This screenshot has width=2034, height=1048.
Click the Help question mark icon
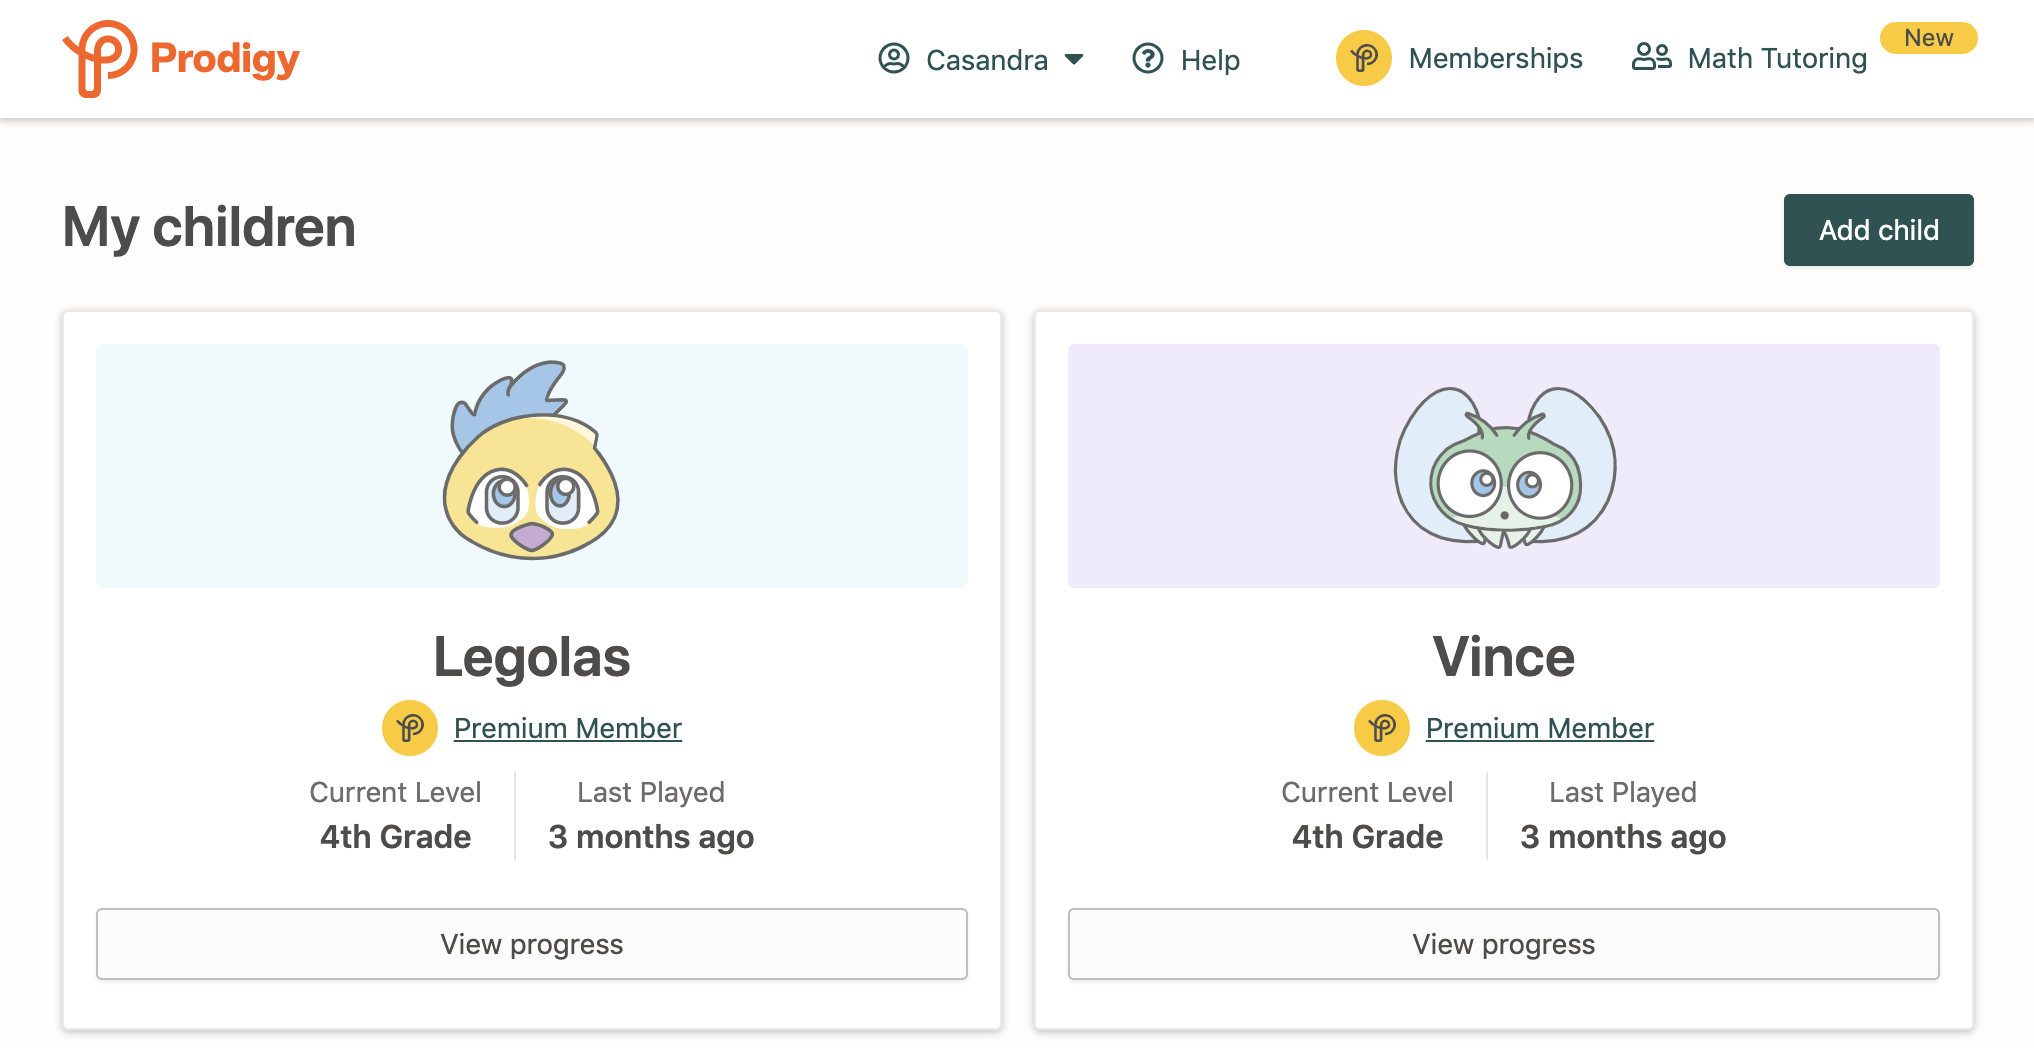coord(1147,59)
